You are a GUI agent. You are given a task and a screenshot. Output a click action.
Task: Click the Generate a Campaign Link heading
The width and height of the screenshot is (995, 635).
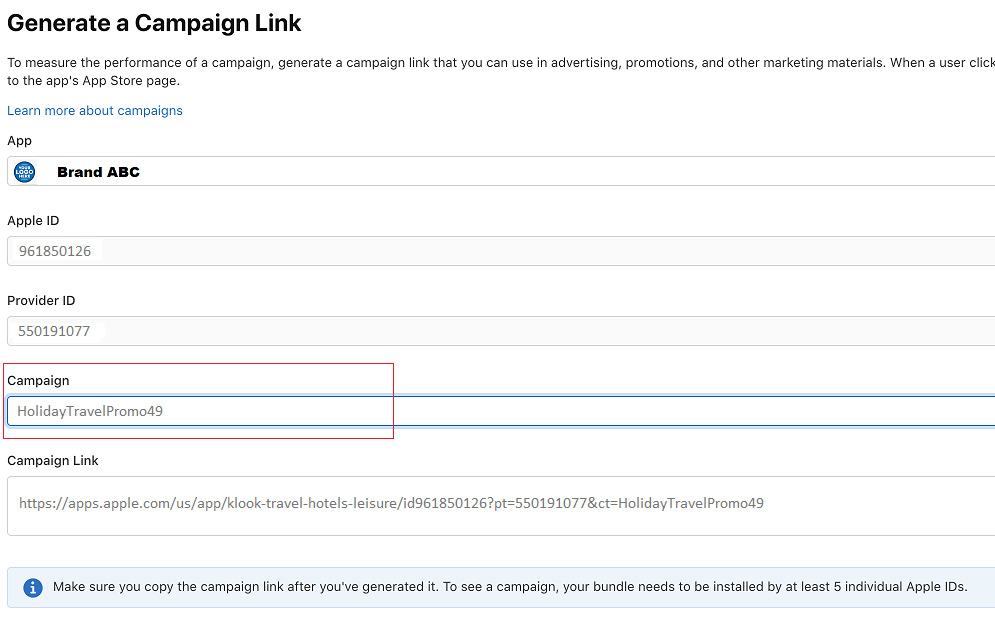pos(154,23)
